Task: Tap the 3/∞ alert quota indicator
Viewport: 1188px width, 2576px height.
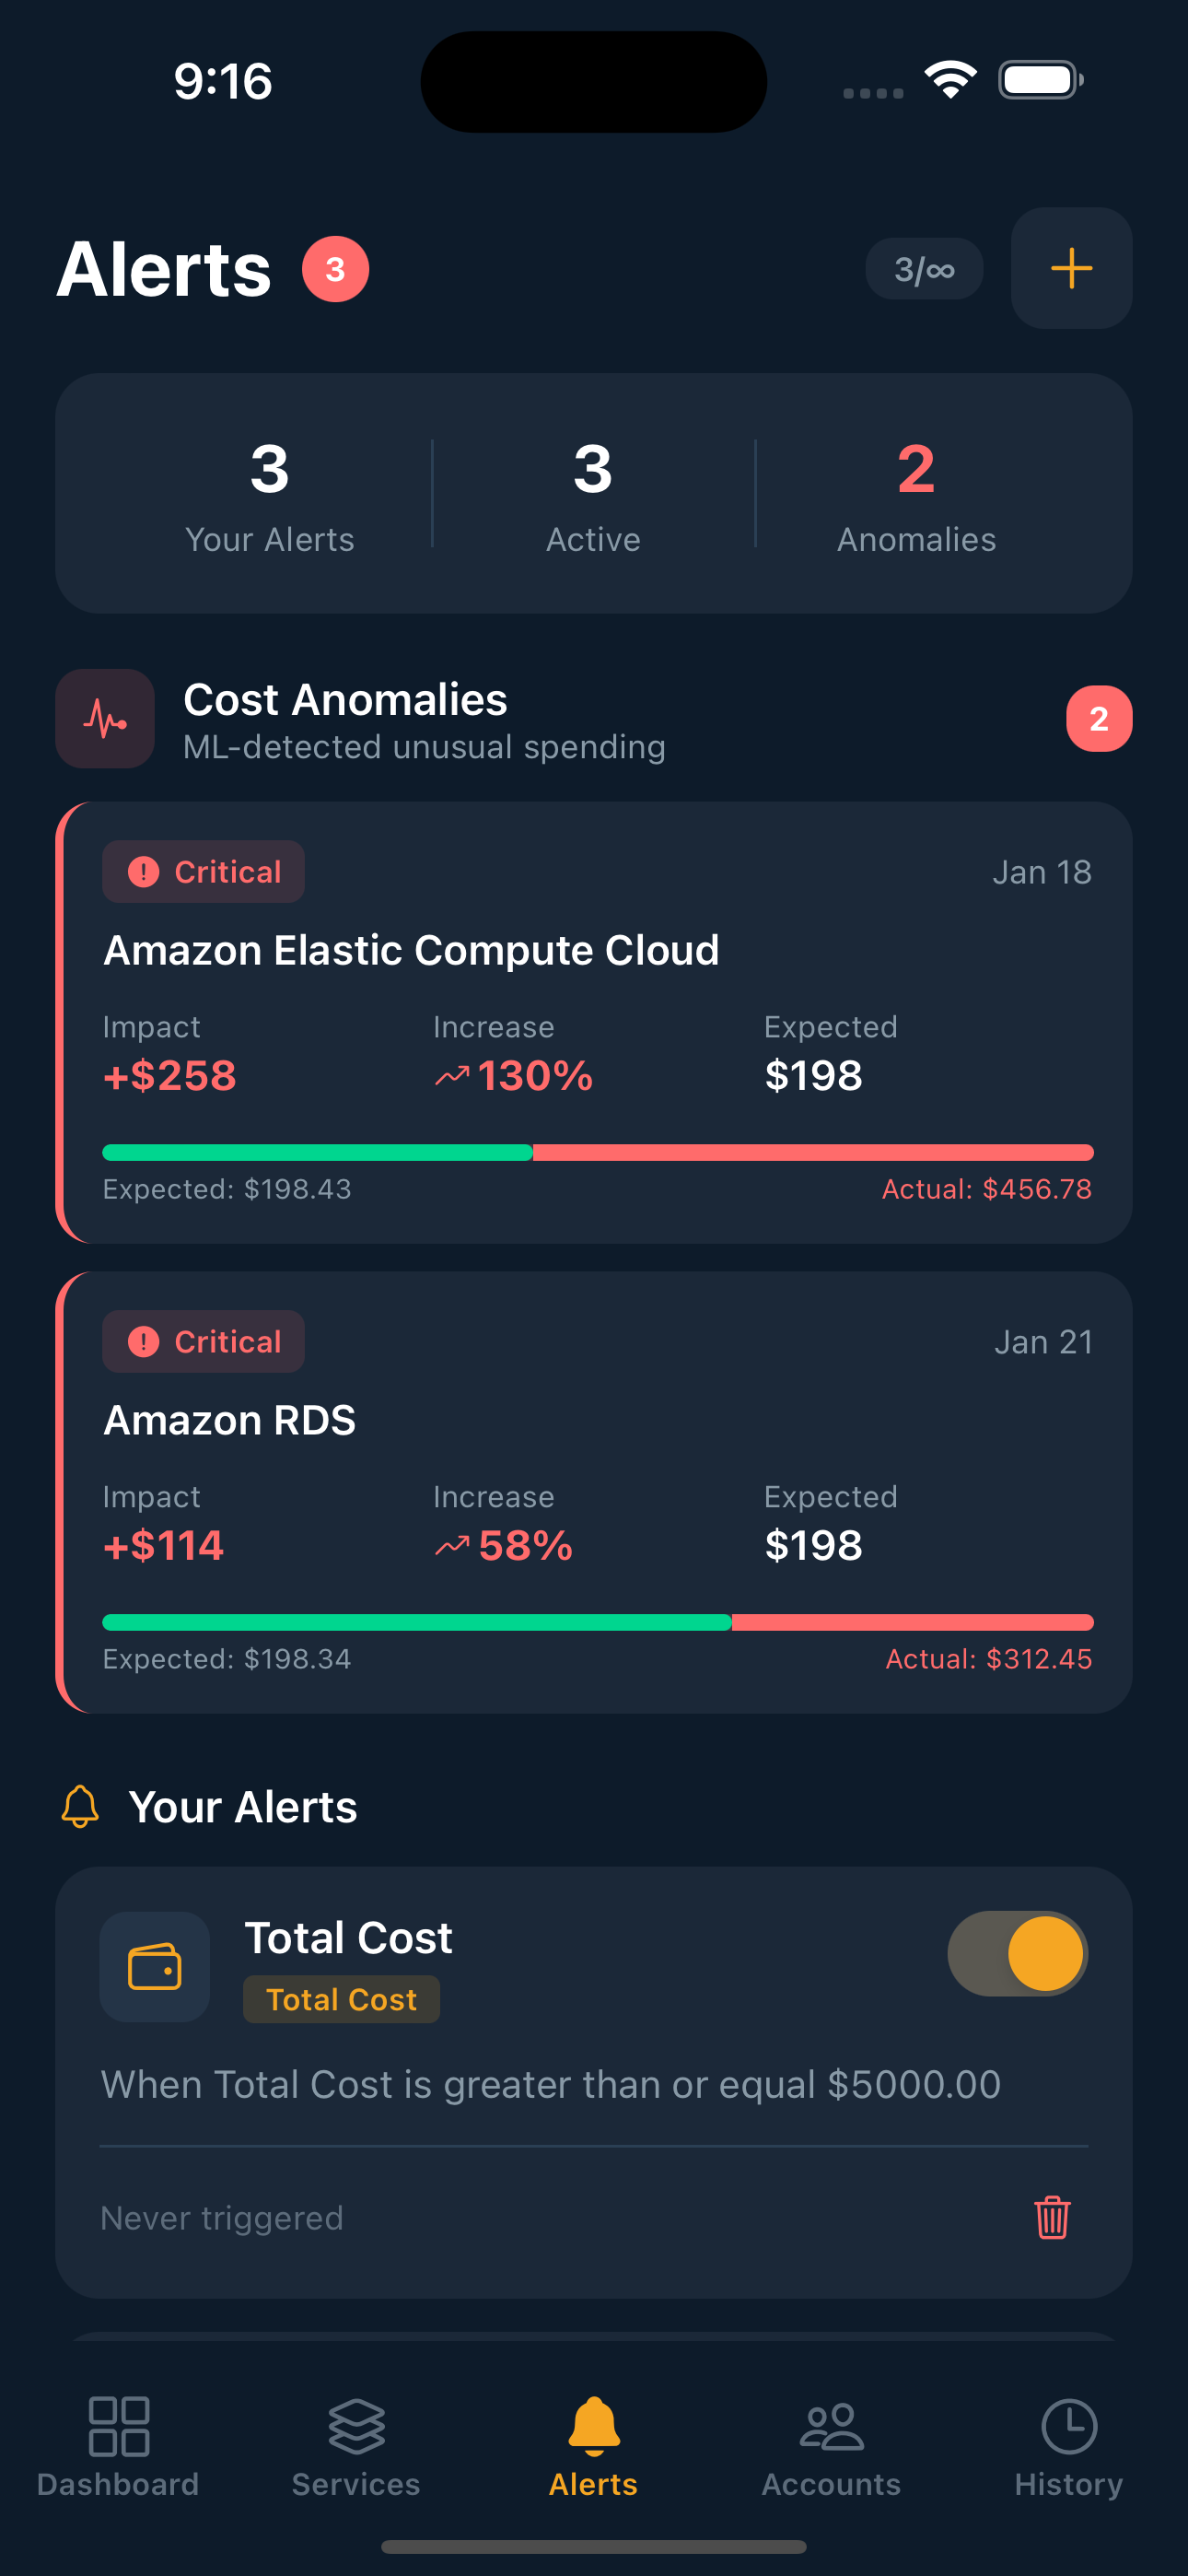Action: click(x=924, y=268)
